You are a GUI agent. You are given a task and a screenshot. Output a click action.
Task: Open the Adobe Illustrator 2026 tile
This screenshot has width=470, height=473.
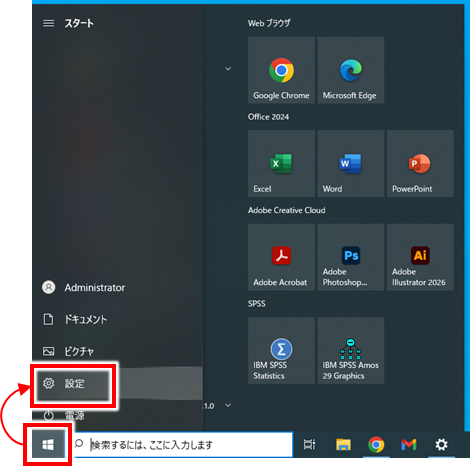point(420,257)
